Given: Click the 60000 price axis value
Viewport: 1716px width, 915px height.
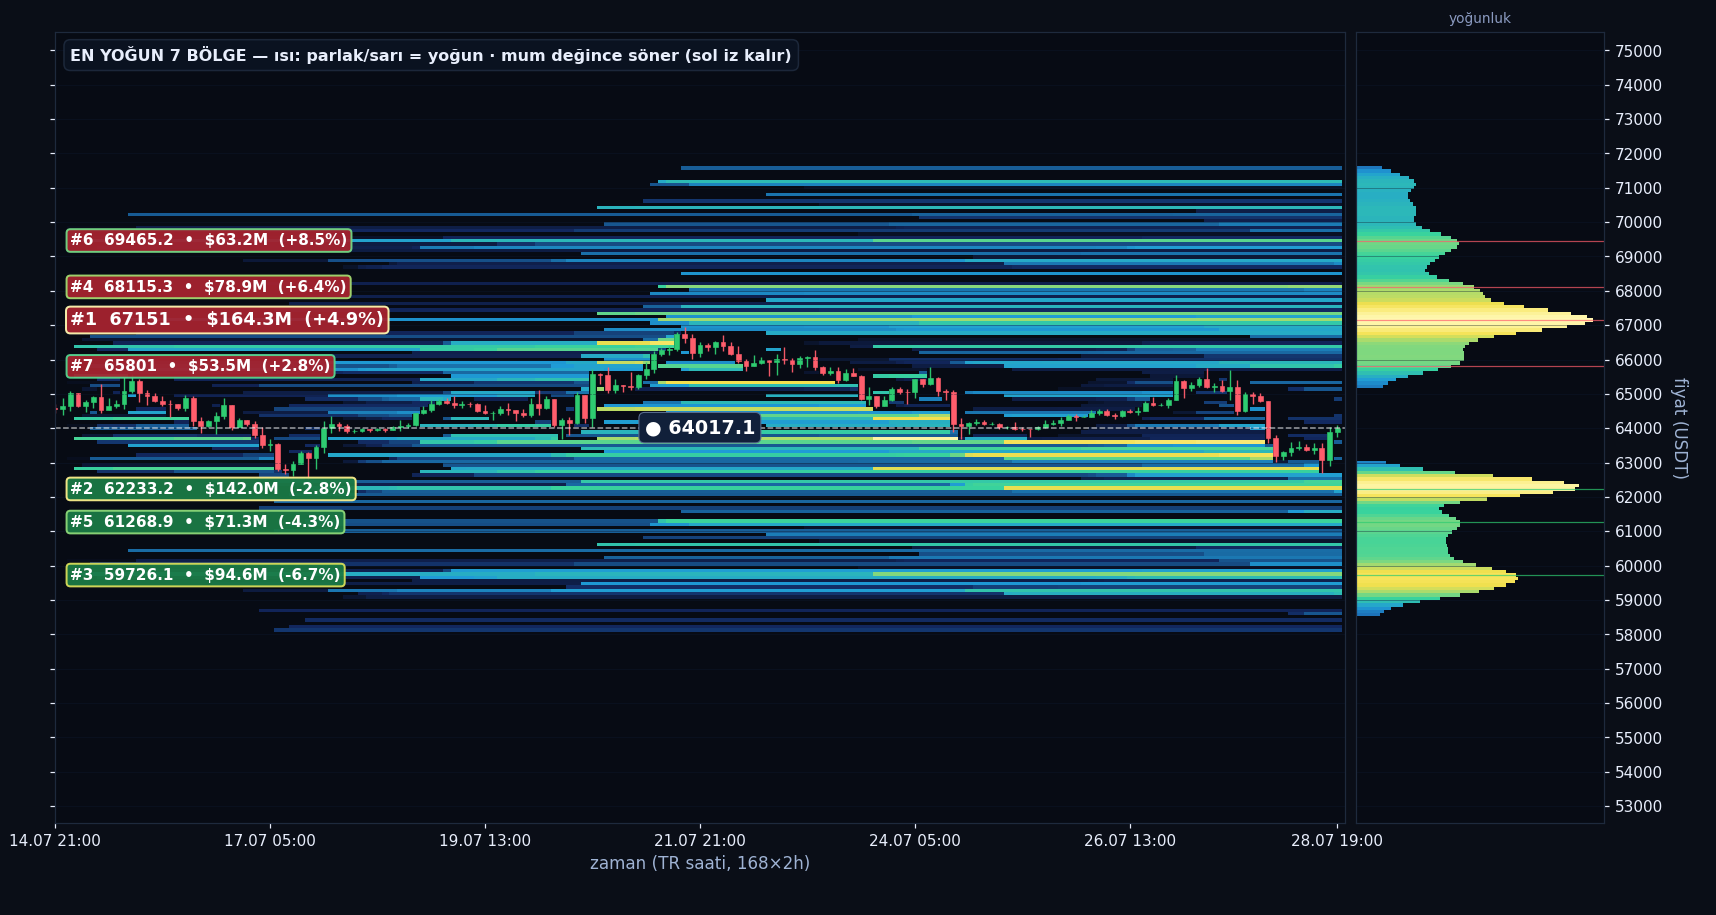Looking at the screenshot, I should click(1638, 566).
